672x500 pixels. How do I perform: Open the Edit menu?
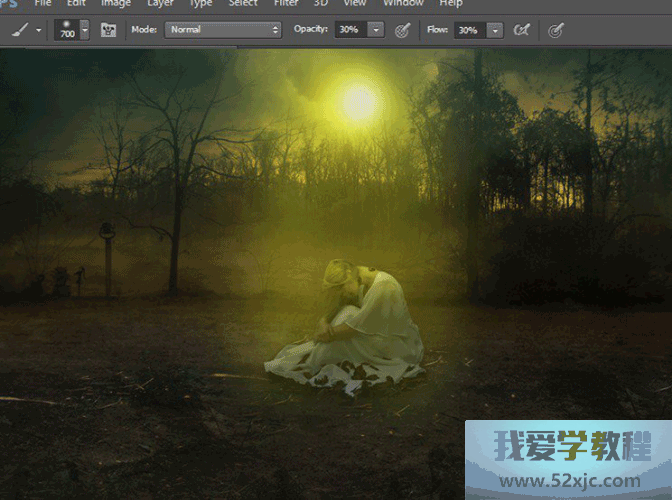coord(76,4)
